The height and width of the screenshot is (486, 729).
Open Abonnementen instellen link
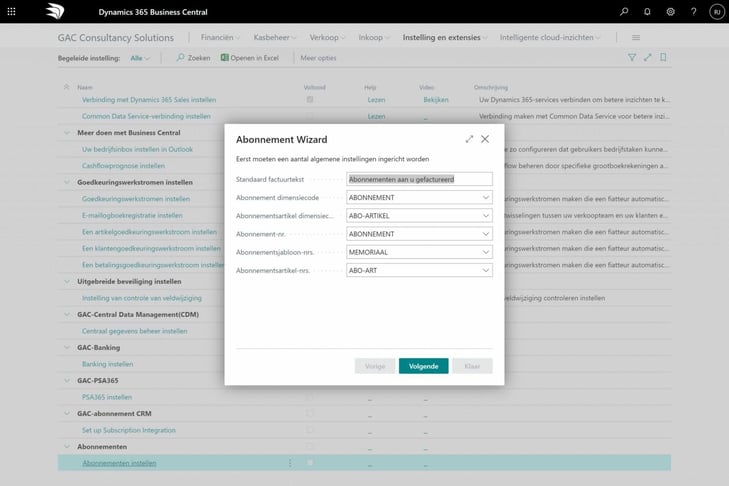(119, 463)
